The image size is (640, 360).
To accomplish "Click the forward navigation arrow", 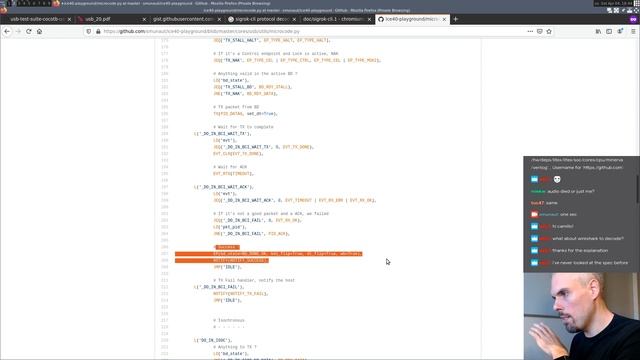I will [x=18, y=31].
